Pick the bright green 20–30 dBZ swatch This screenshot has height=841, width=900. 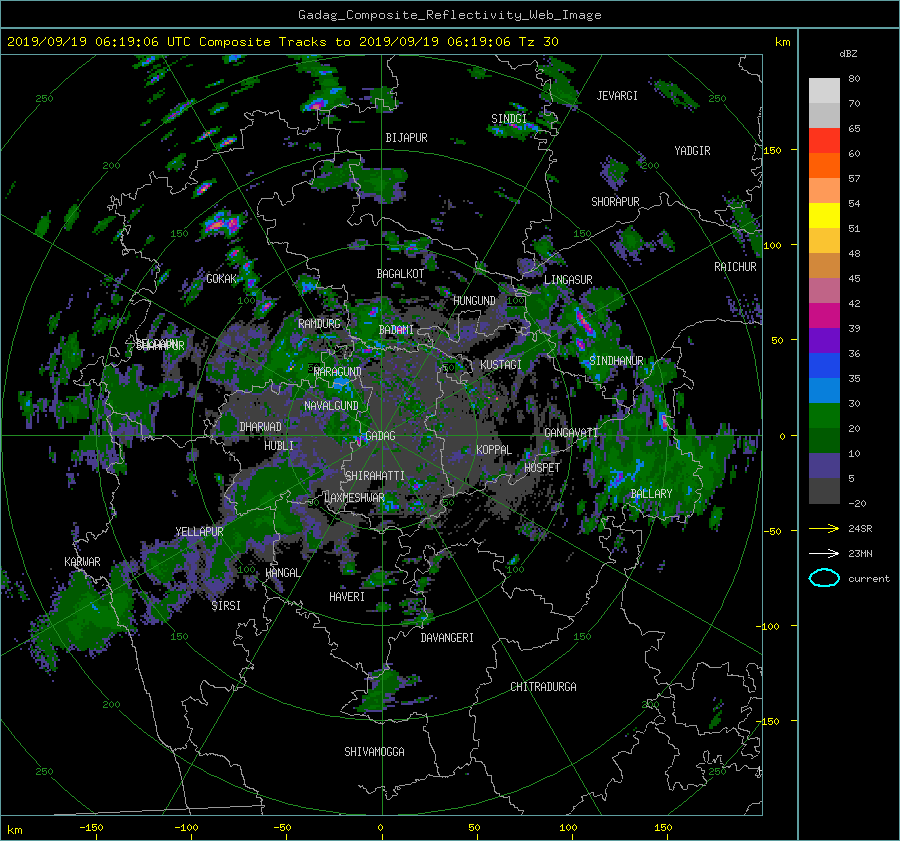point(824,416)
